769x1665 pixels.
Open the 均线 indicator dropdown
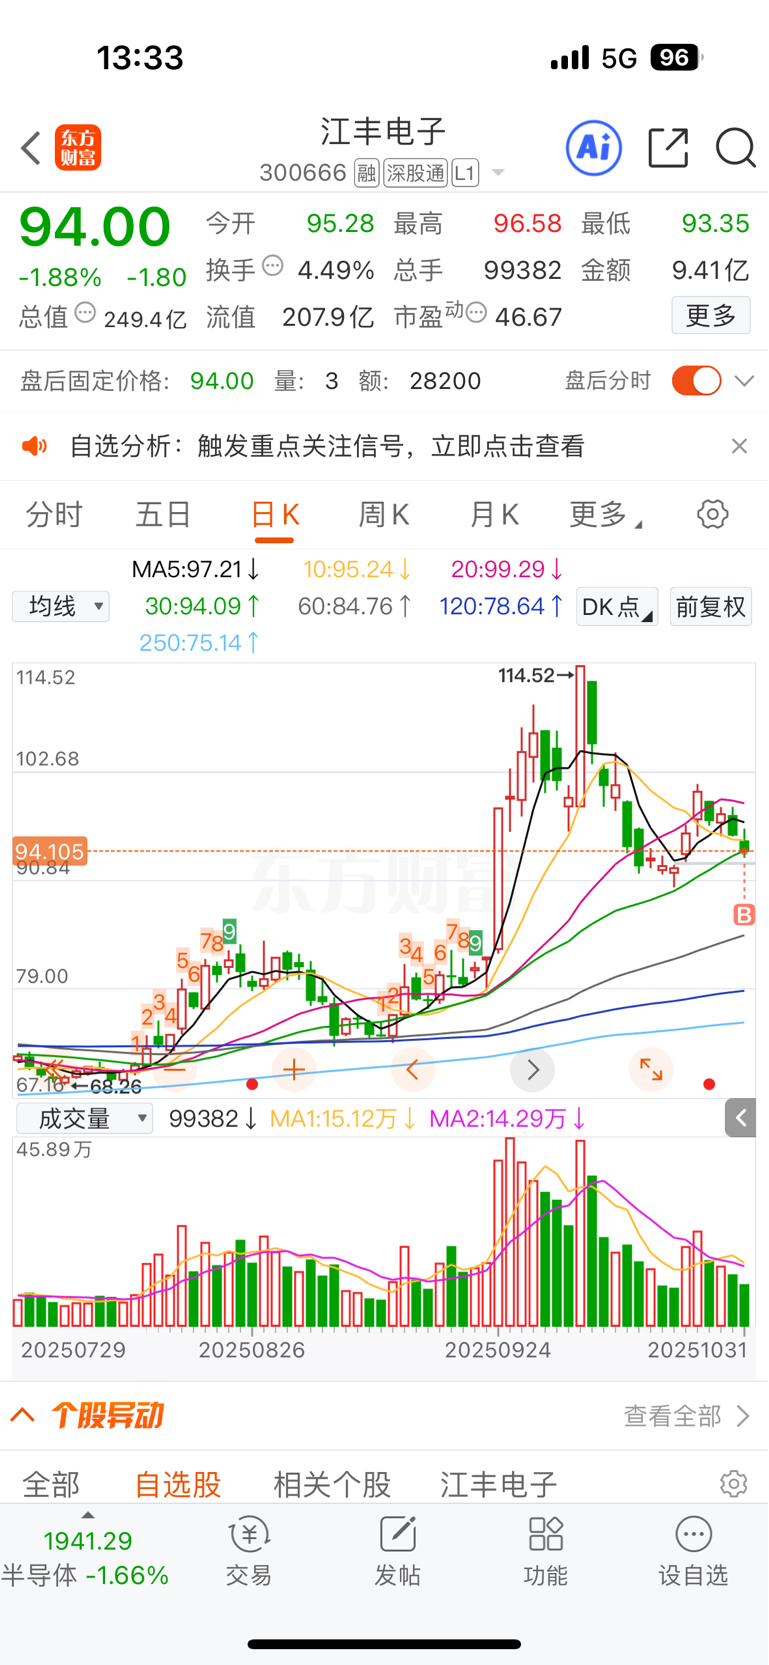(61, 606)
